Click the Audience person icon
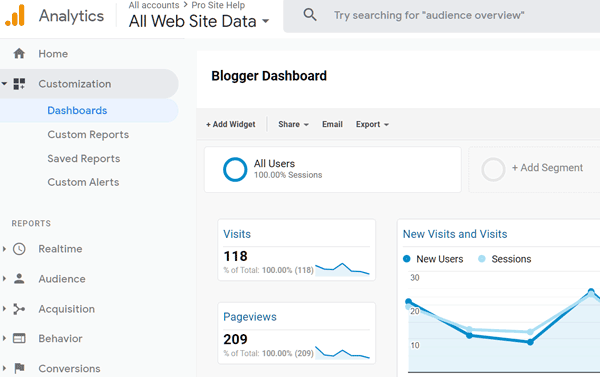 tap(19, 279)
